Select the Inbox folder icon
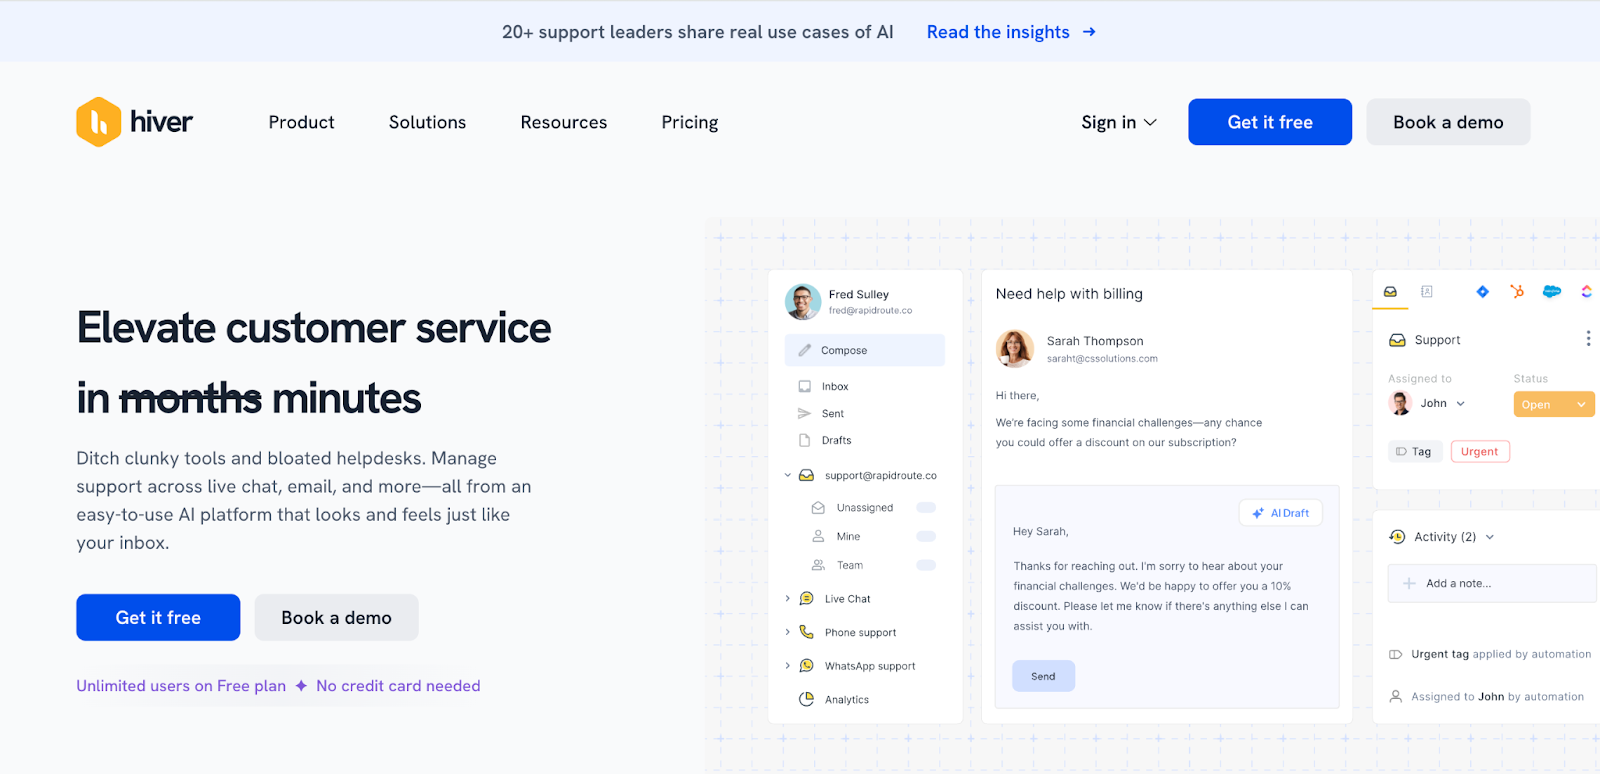Screen dimensions: 1600x774 pos(805,386)
